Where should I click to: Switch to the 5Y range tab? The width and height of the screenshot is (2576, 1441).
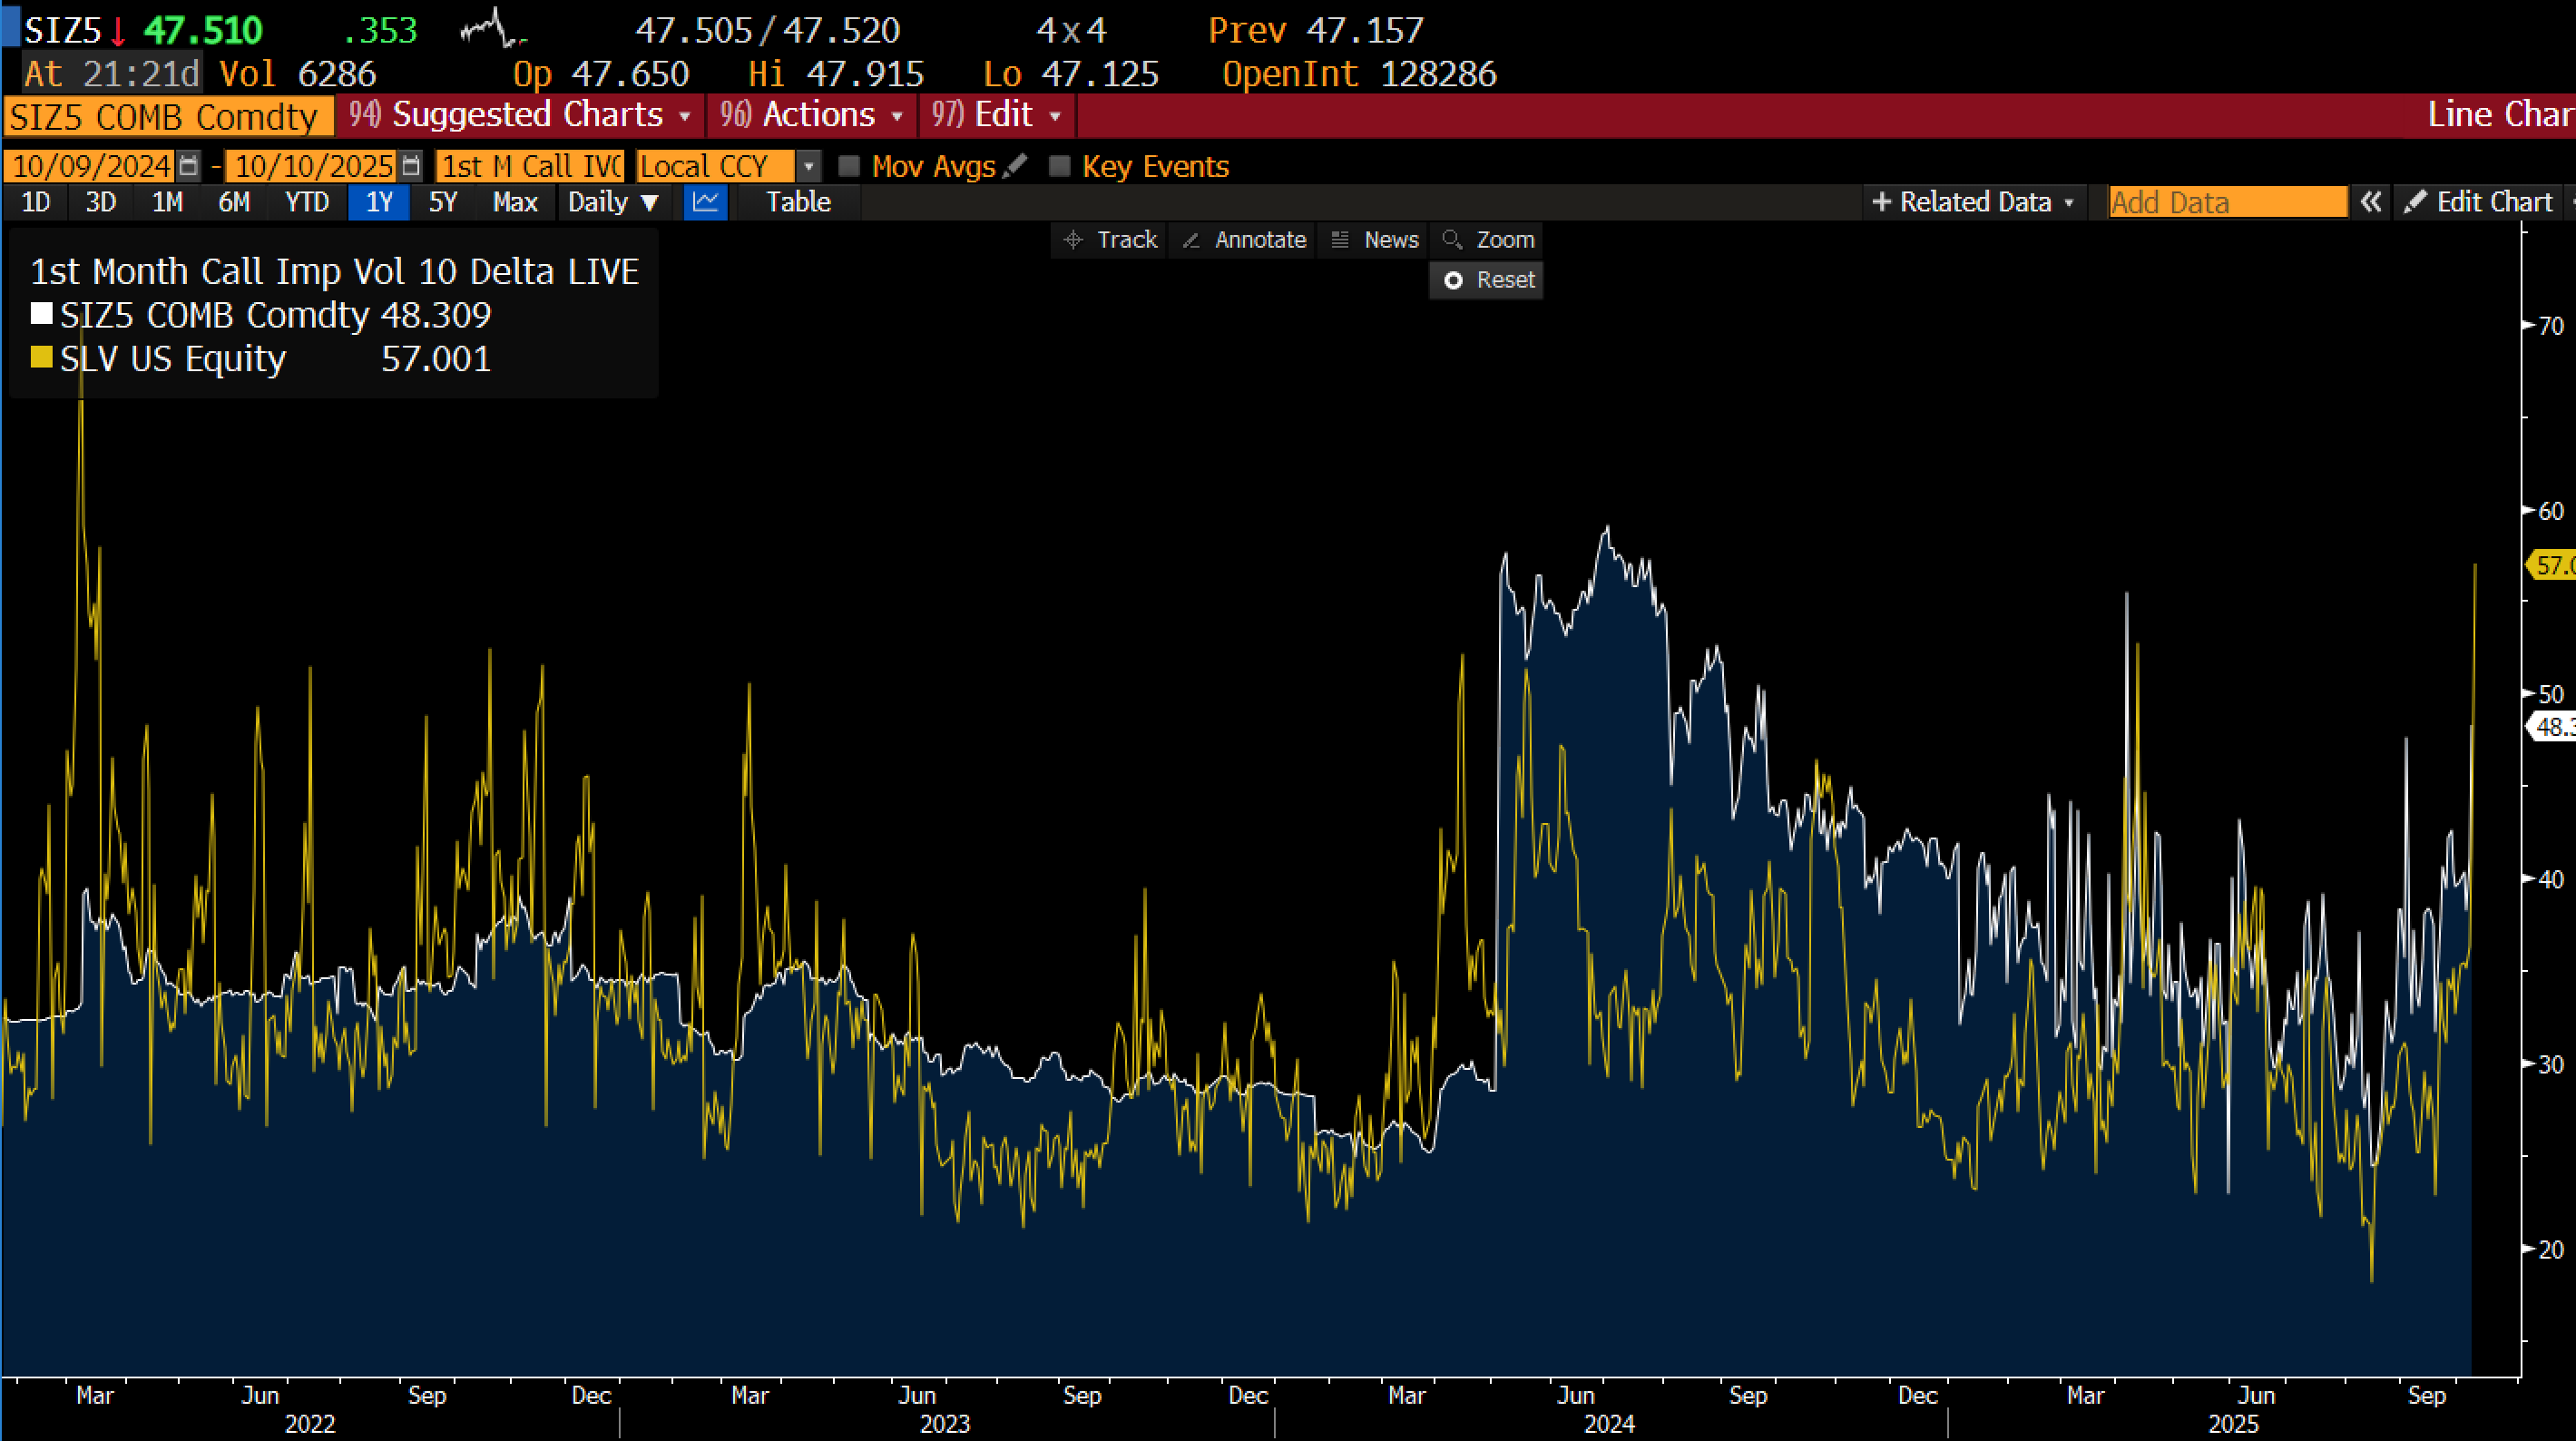(x=442, y=202)
